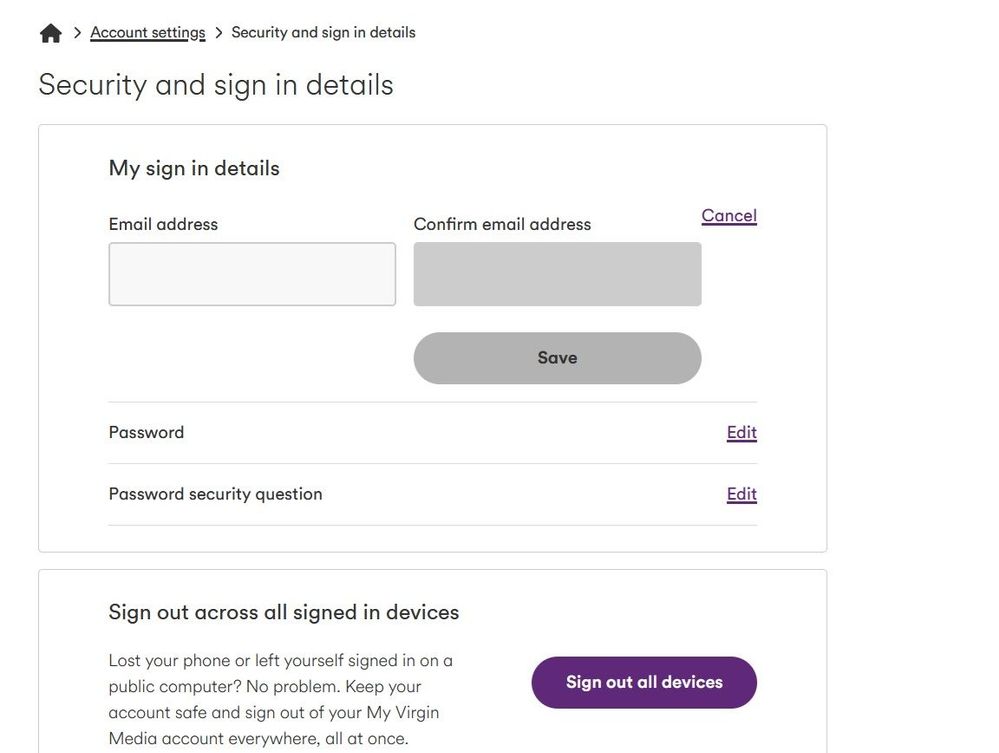
Task: Click the Lost your phone description paragraph
Action: click(280, 699)
